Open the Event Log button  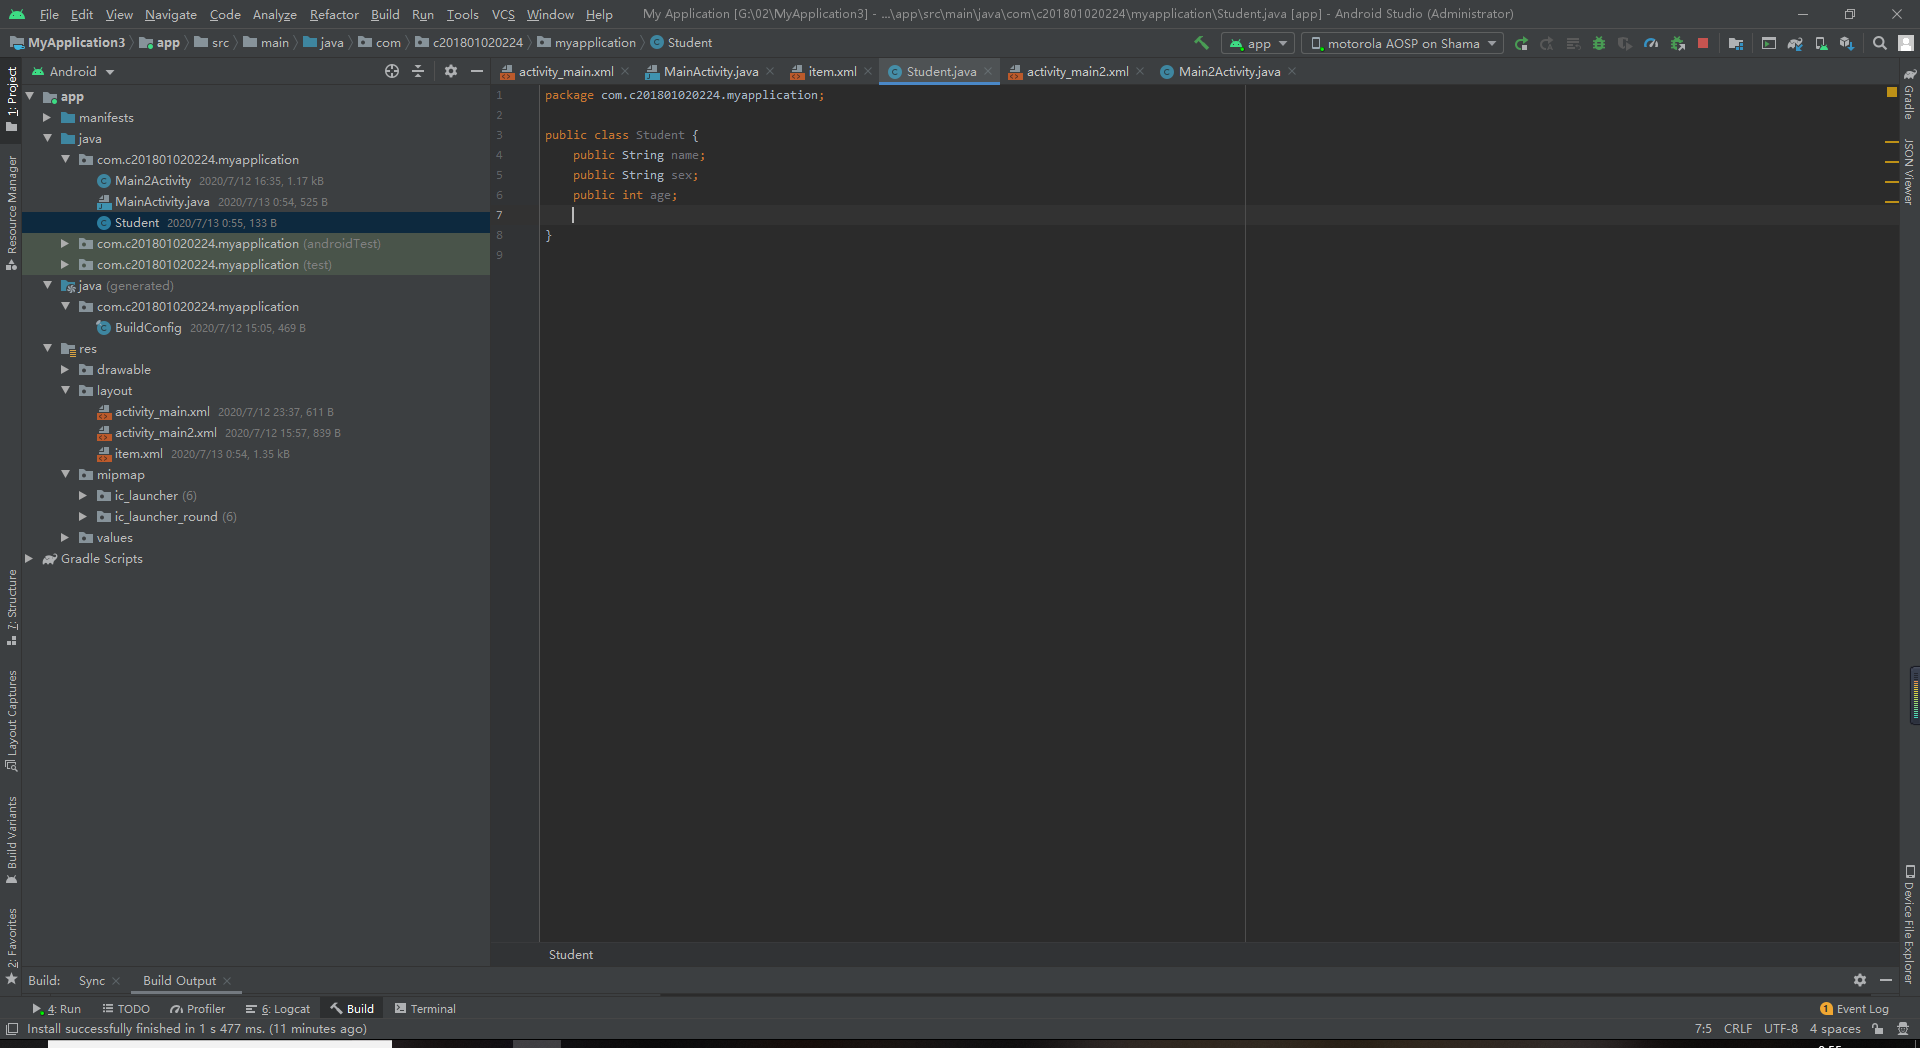pos(1855,1008)
